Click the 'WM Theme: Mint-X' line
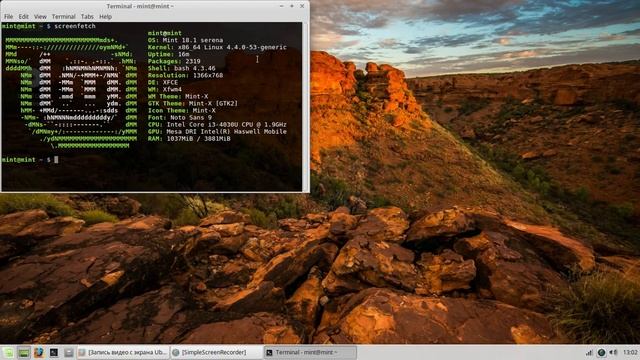Screen dimensions: 640x360 pyautogui.click(x=178, y=96)
